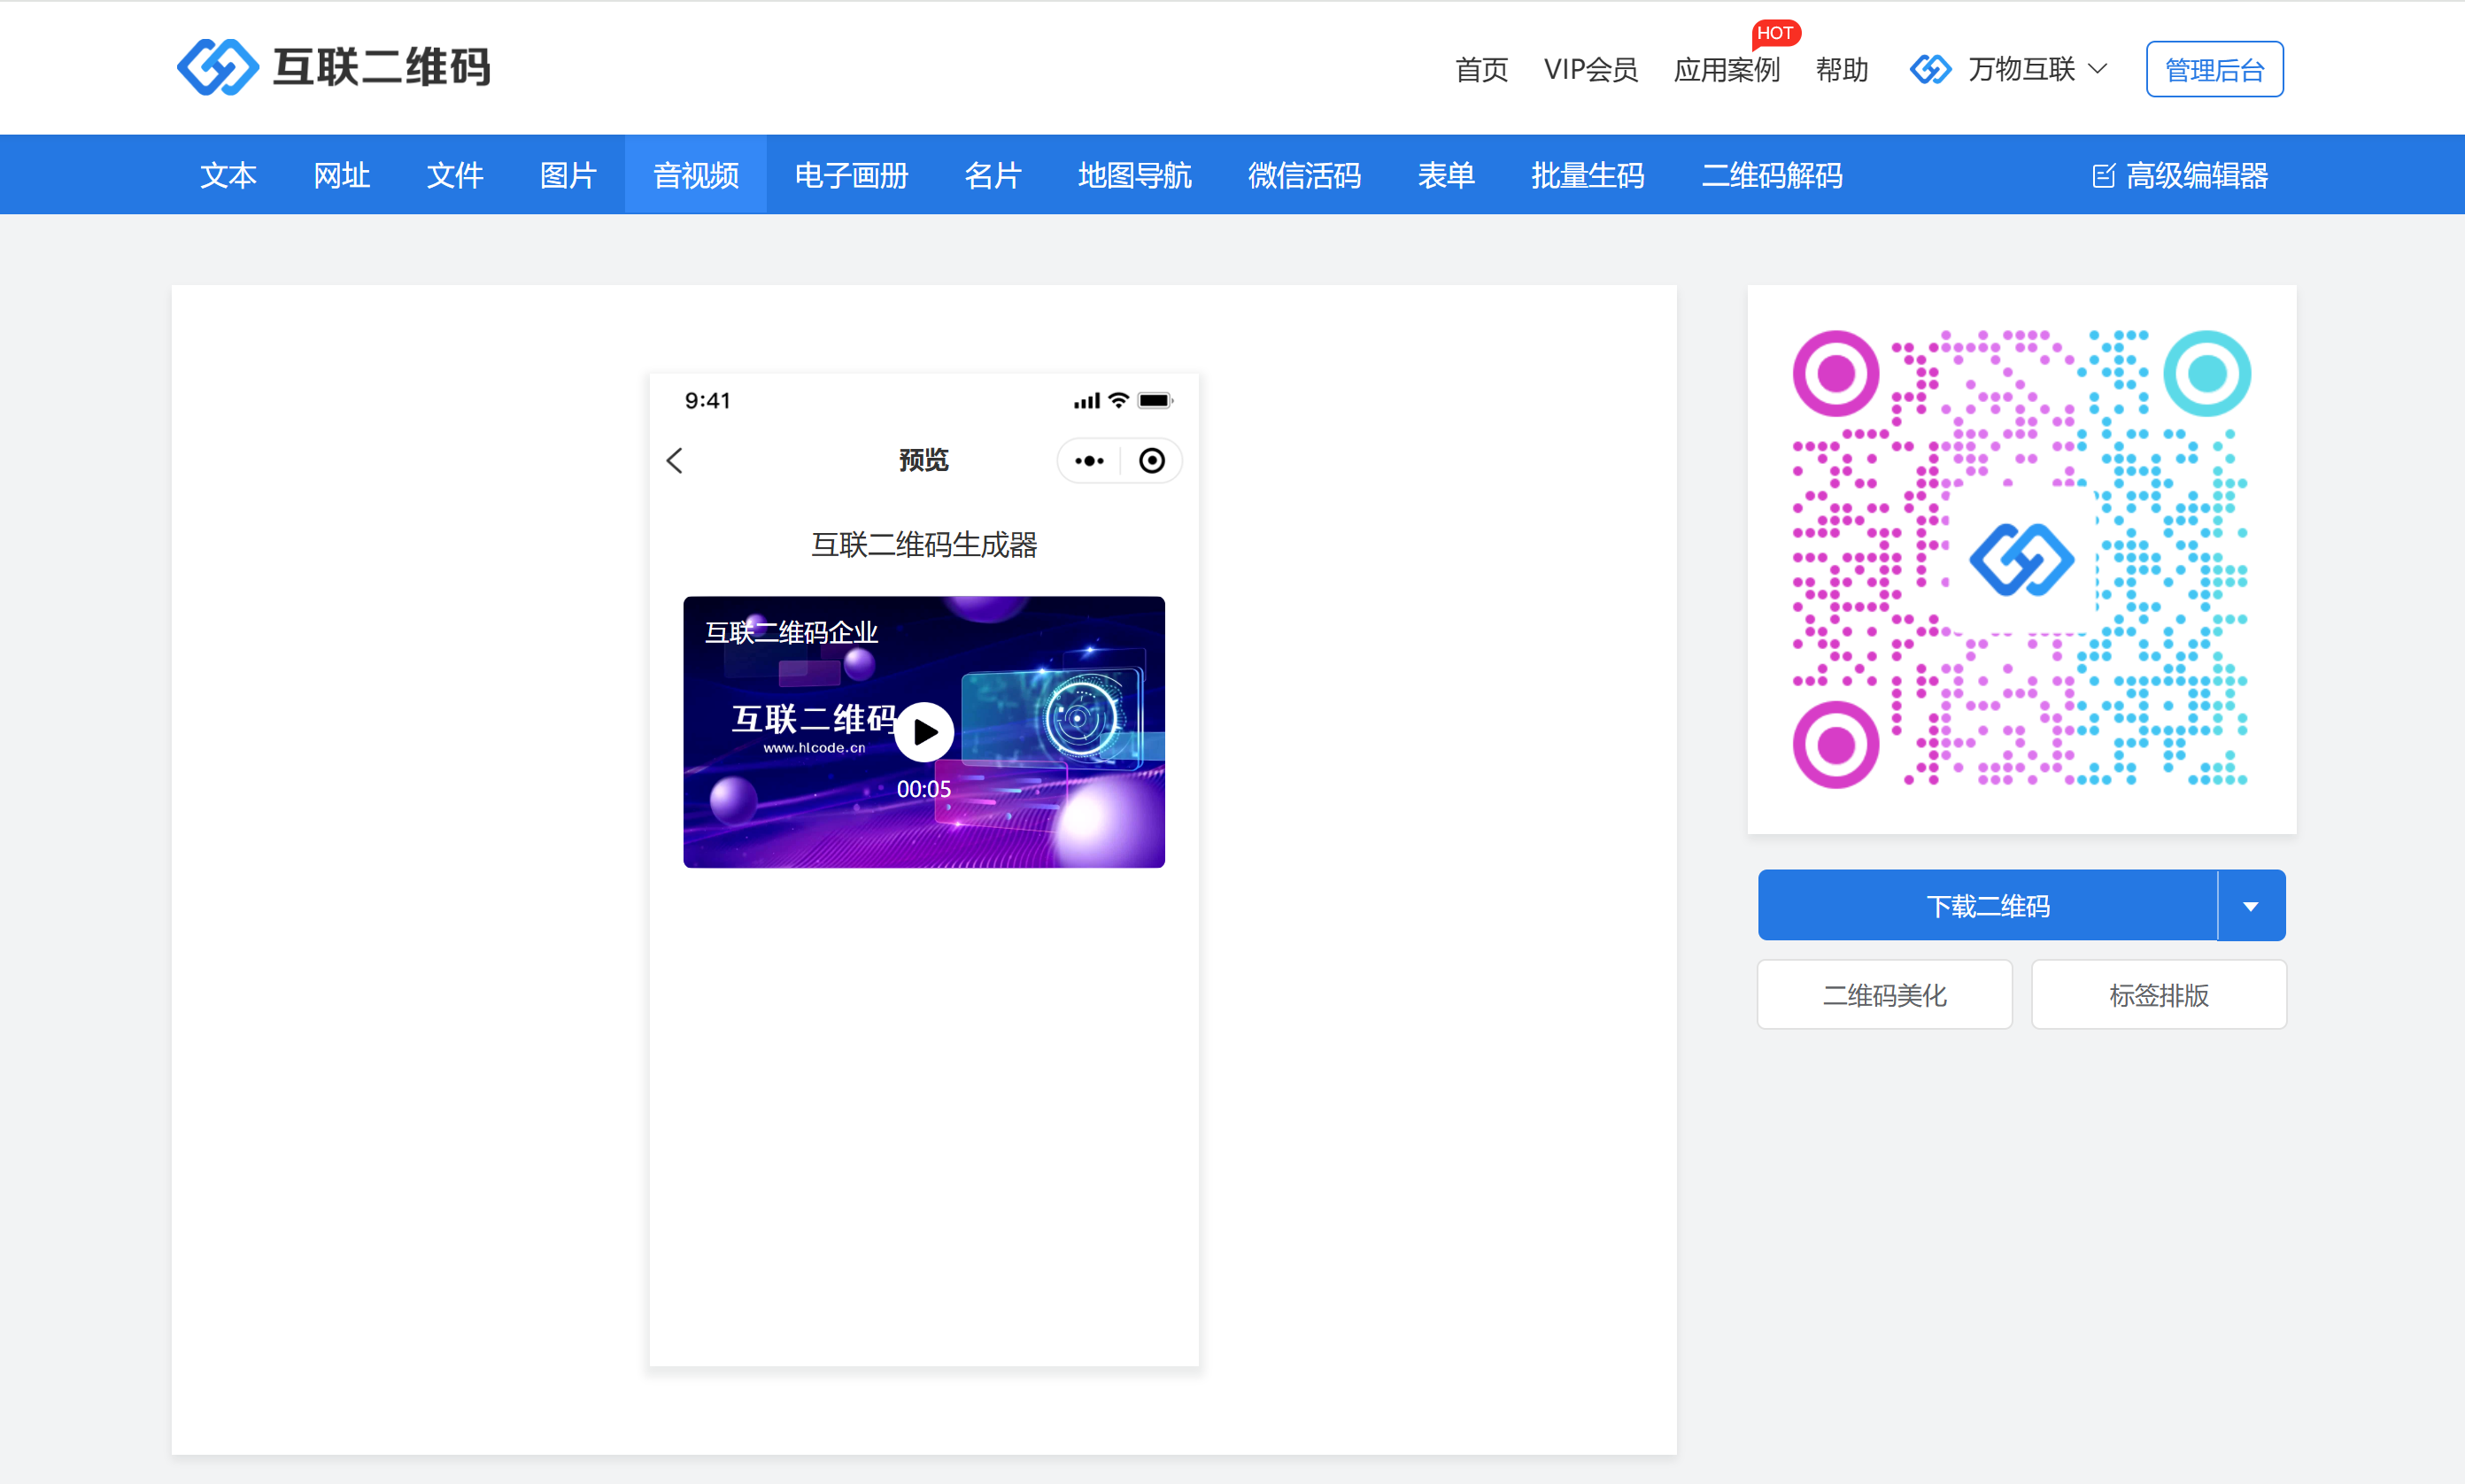Click the generated QR code image

[2021, 559]
